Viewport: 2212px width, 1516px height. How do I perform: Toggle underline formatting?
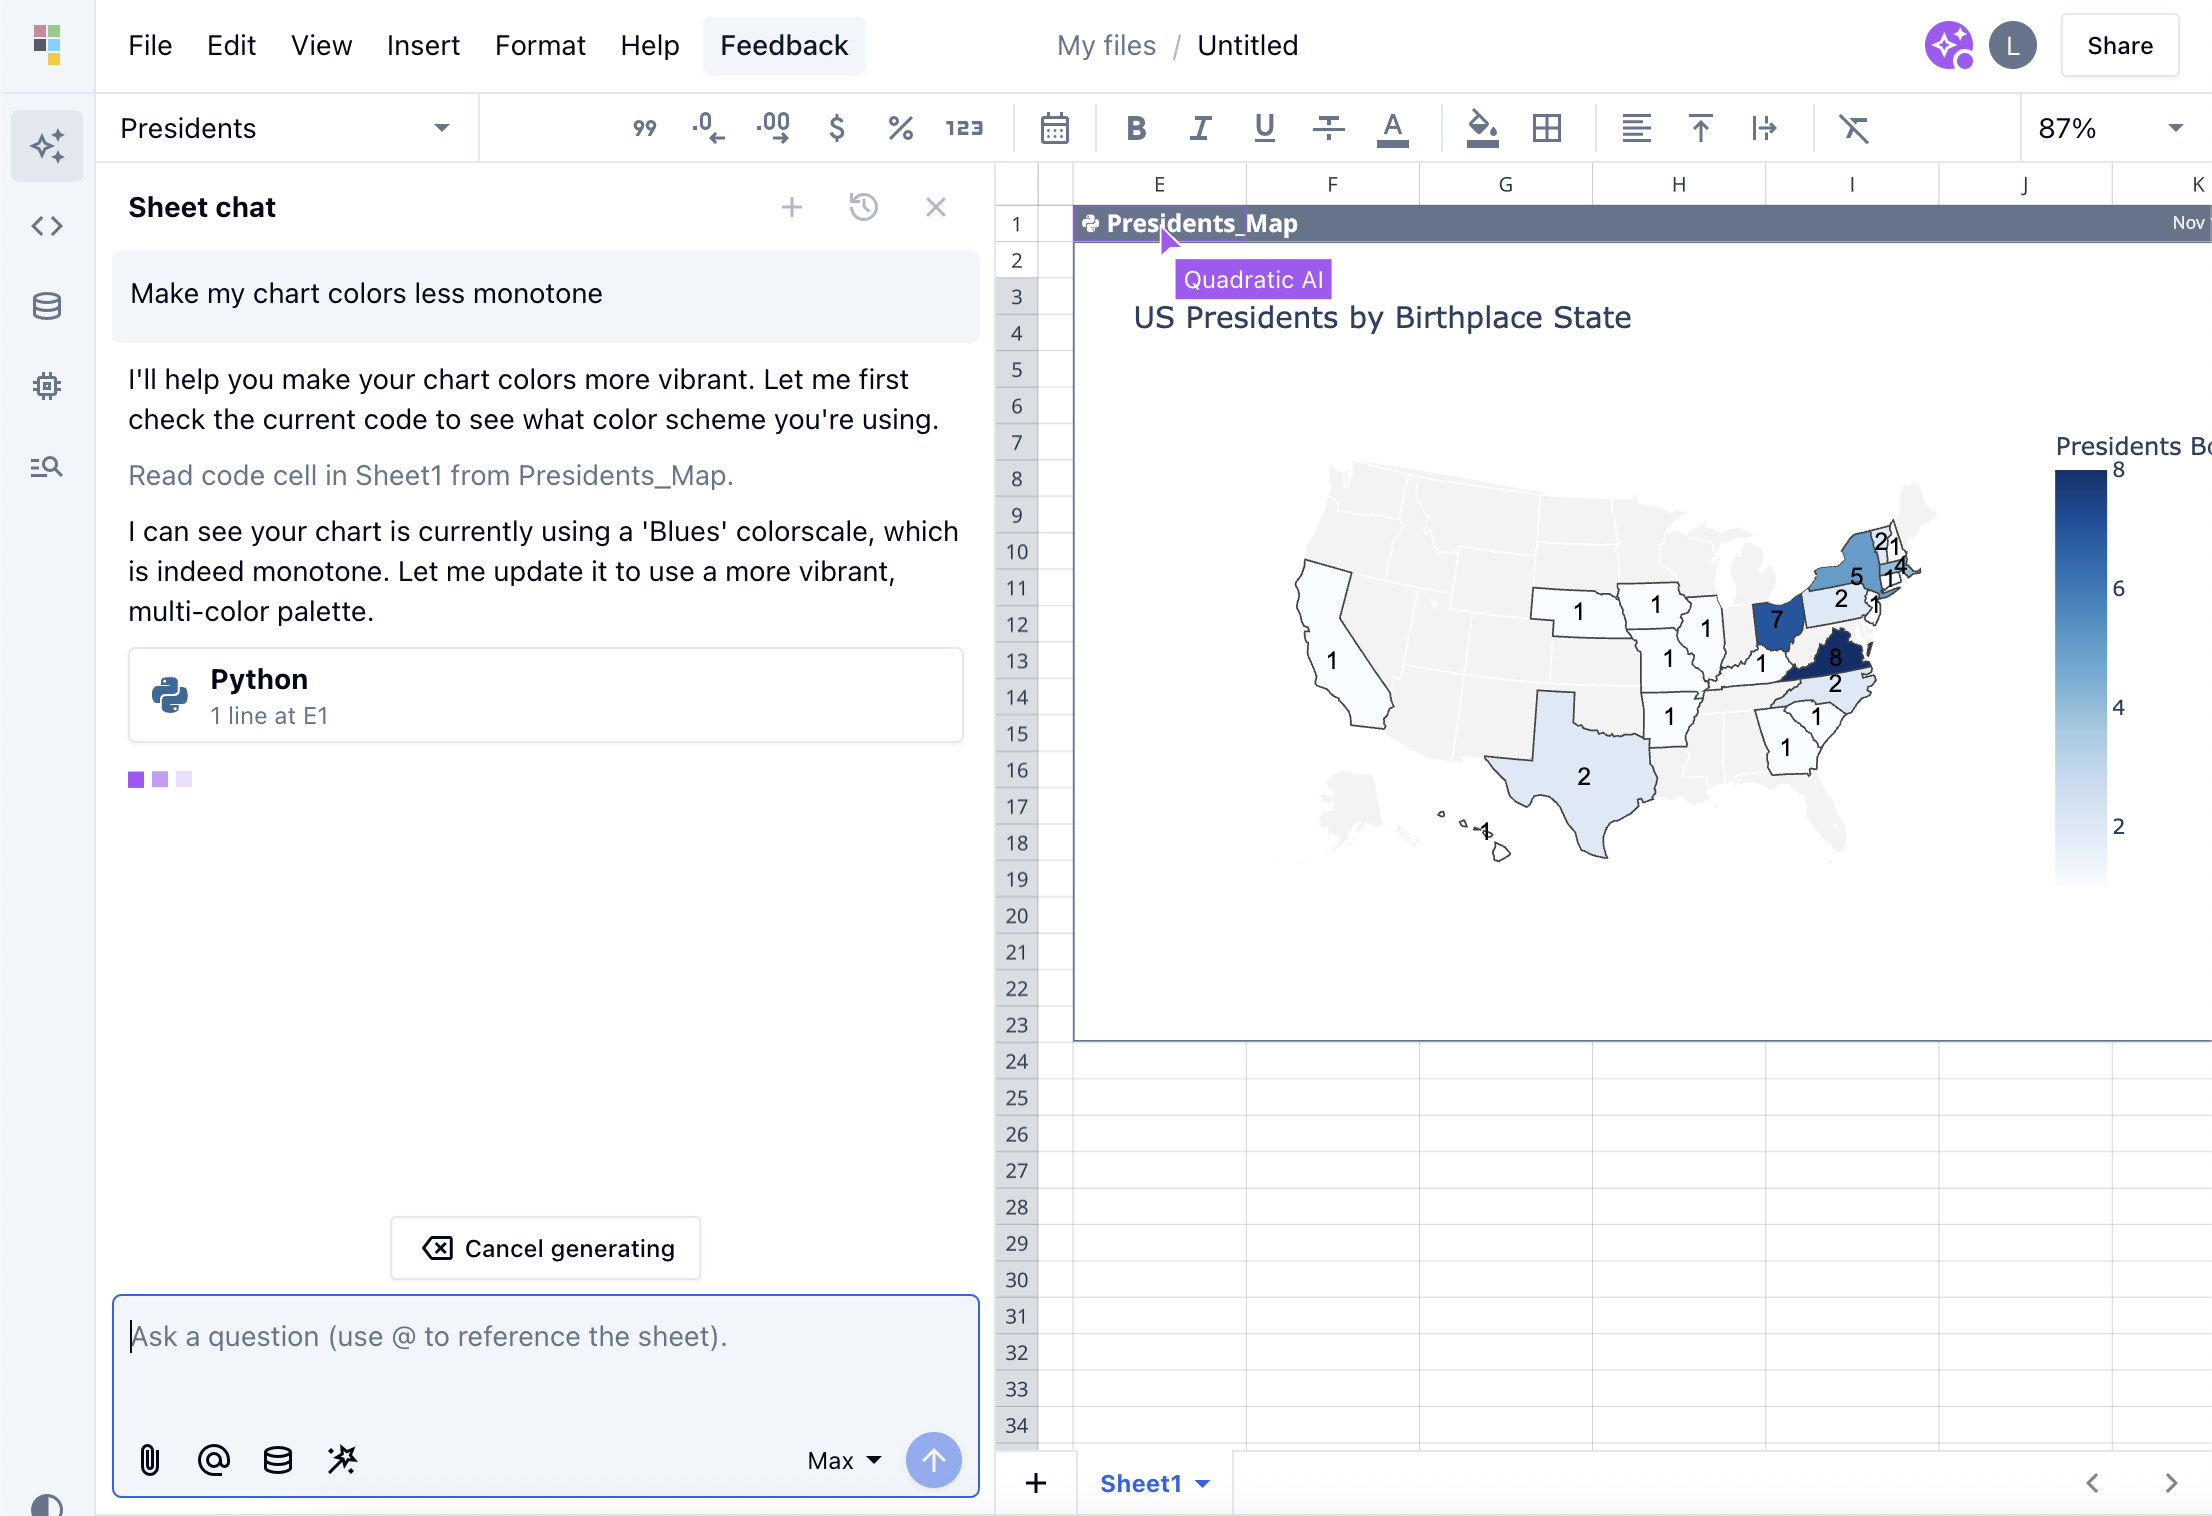(x=1264, y=128)
